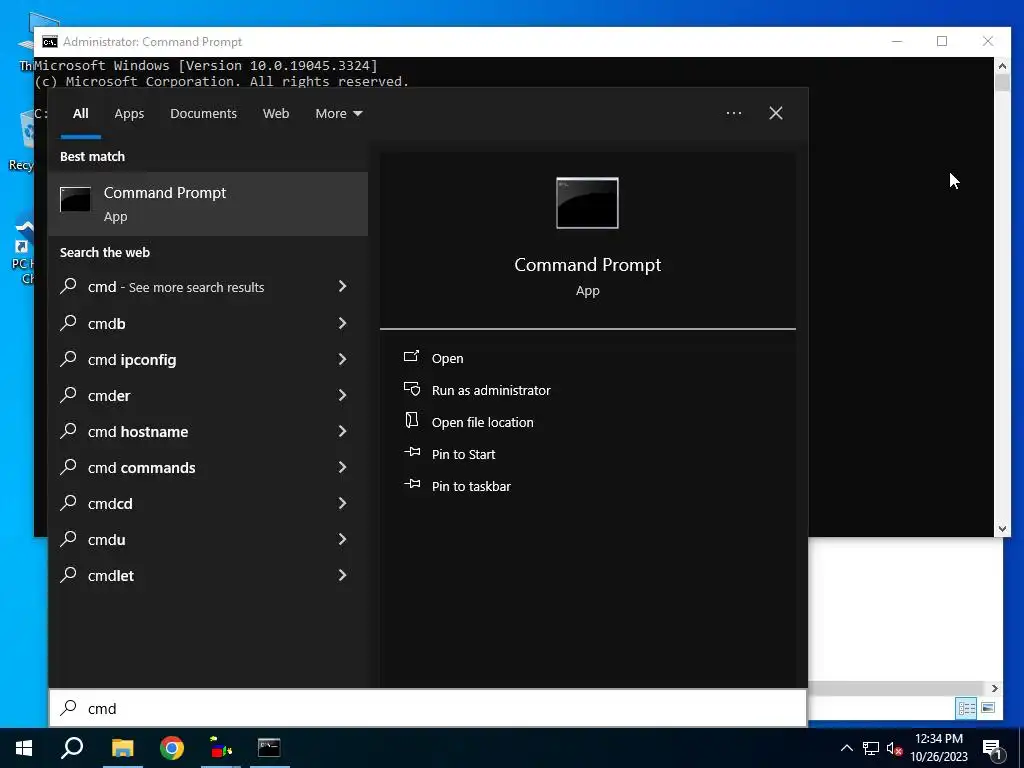This screenshot has width=1024, height=768.
Task: Expand arrow beside cmd commands suggestion
Action: tap(342, 466)
